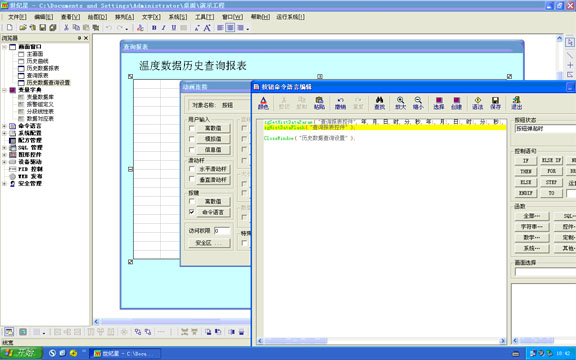Viewport: 576px width, 360px height.
Task: Click the binoculars 查找 find icon
Action: coord(379,103)
